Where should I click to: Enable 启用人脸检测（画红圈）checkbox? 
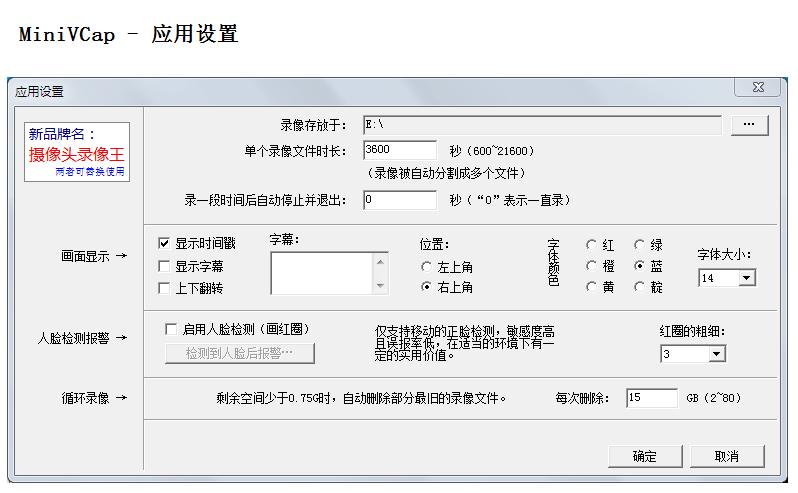click(x=171, y=329)
